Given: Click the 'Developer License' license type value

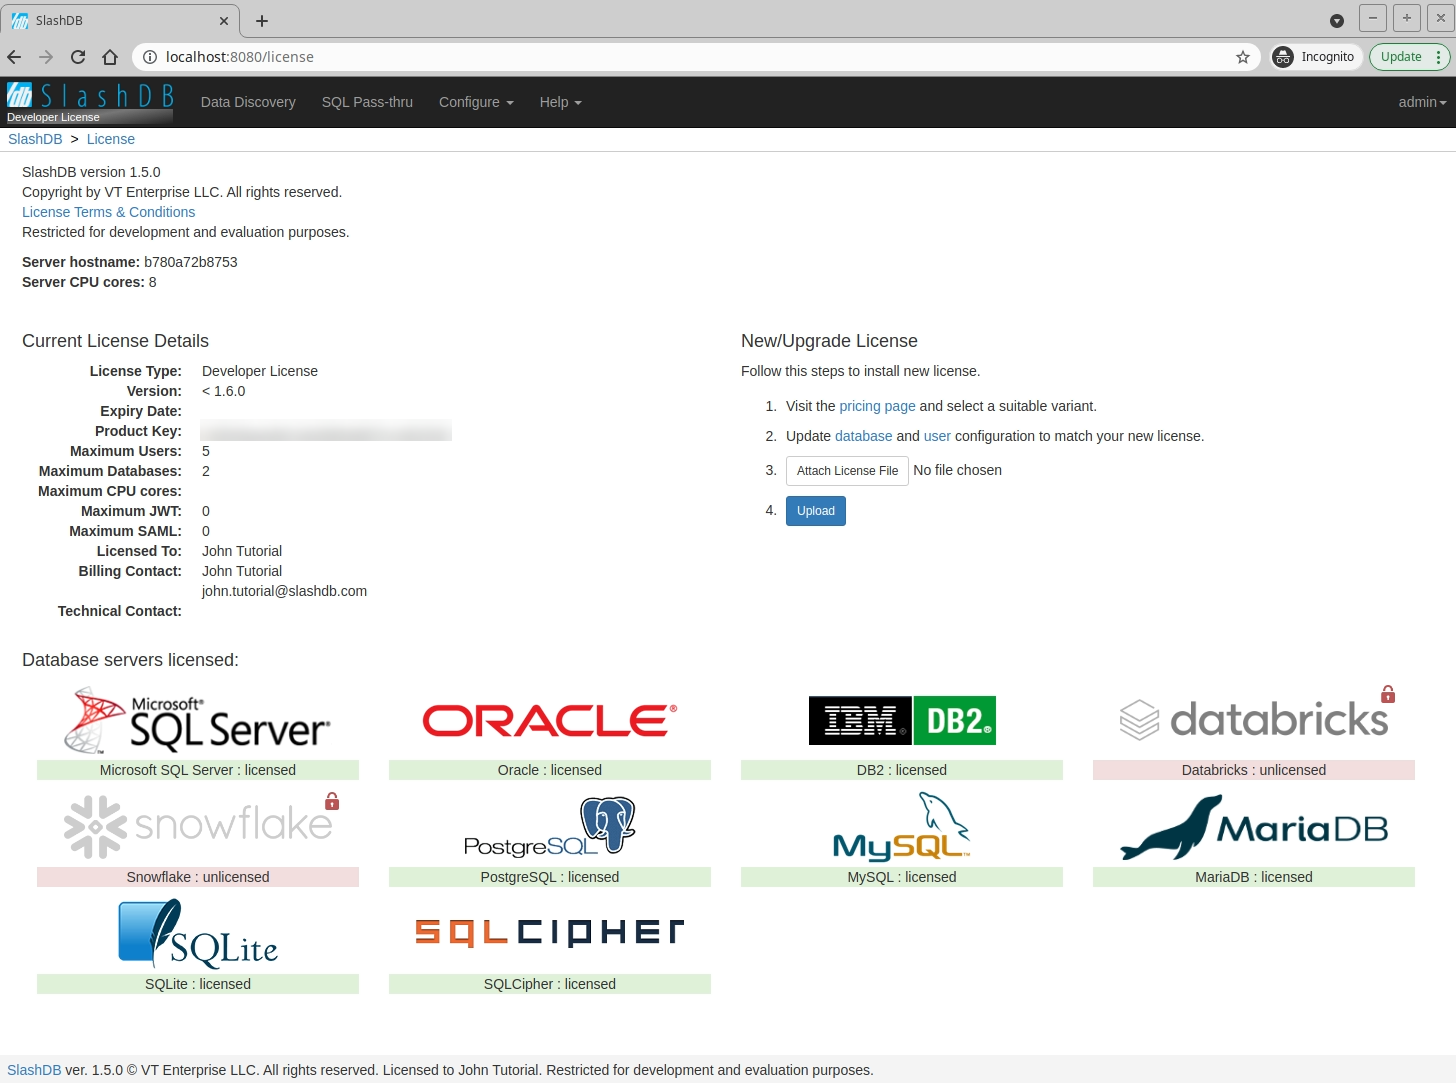Looking at the screenshot, I should 260,371.
